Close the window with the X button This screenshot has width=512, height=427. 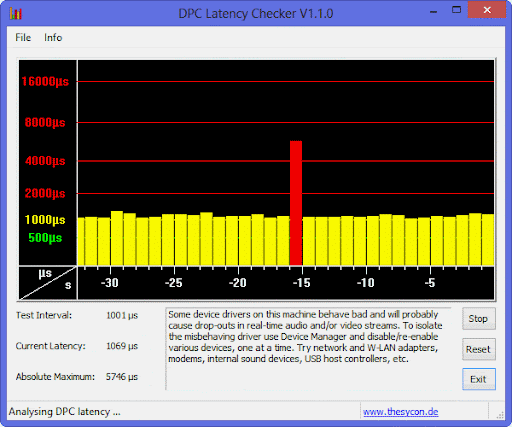pos(487,10)
